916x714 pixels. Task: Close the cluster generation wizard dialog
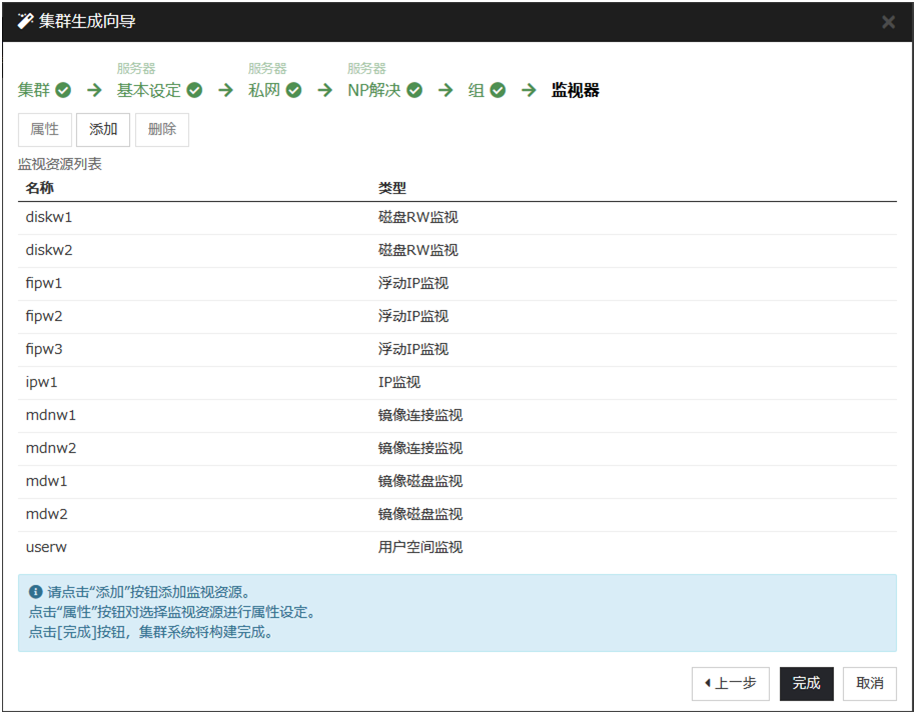click(x=888, y=22)
